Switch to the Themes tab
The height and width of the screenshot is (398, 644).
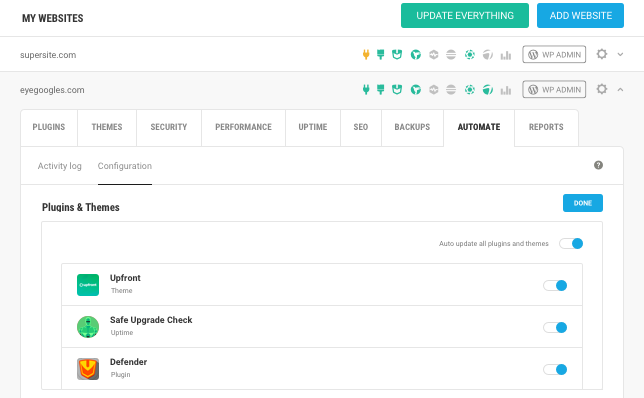pyautogui.click(x=107, y=127)
